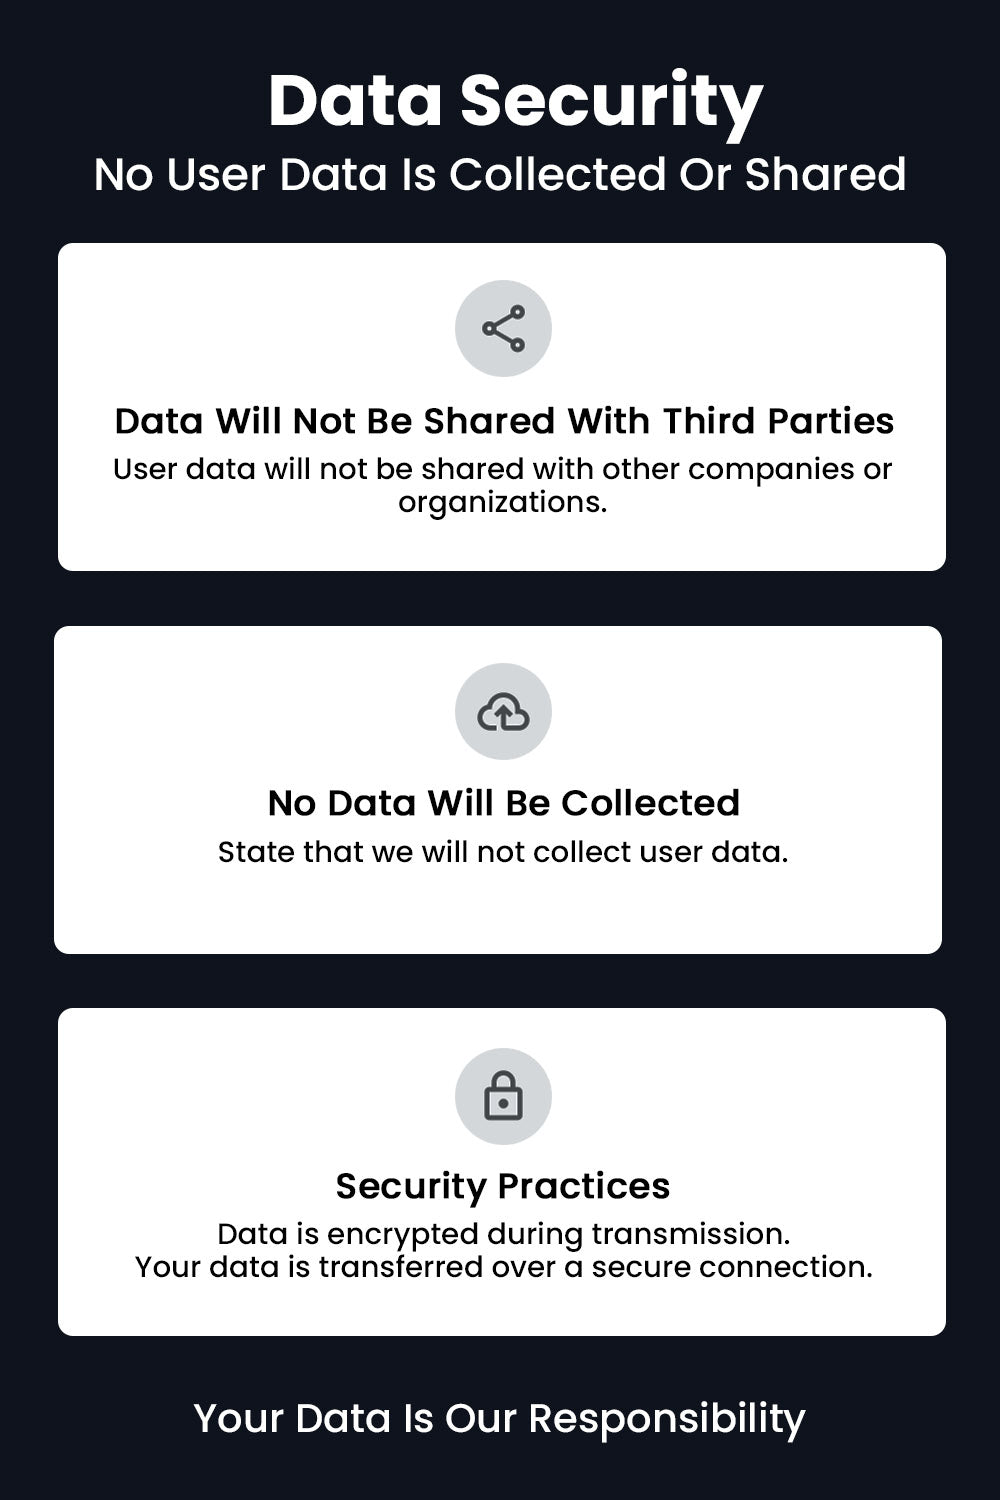Click the word "organizations." in the first card

502,502
